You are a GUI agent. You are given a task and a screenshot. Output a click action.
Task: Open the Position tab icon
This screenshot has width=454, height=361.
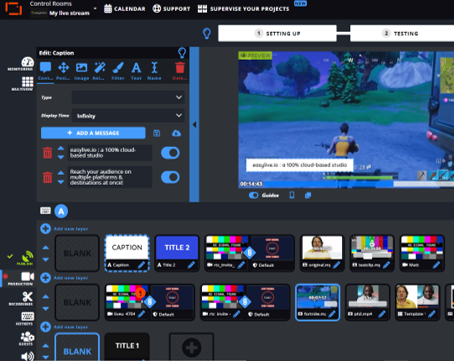(x=63, y=68)
